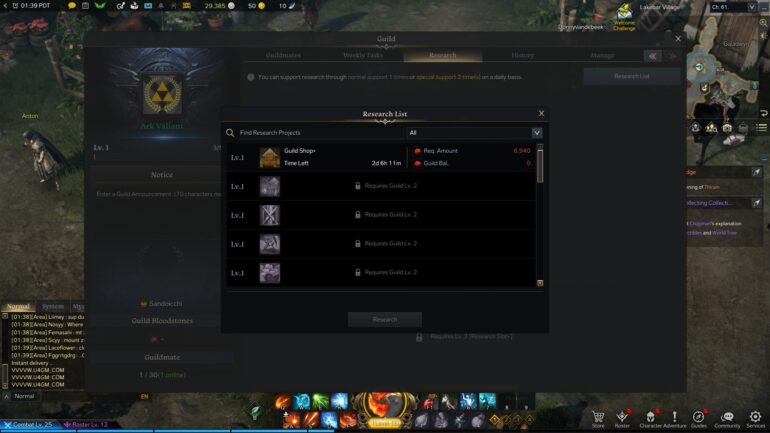This screenshot has width=770, height=433.
Task: Open the Character helmet icon
Action: point(650,417)
